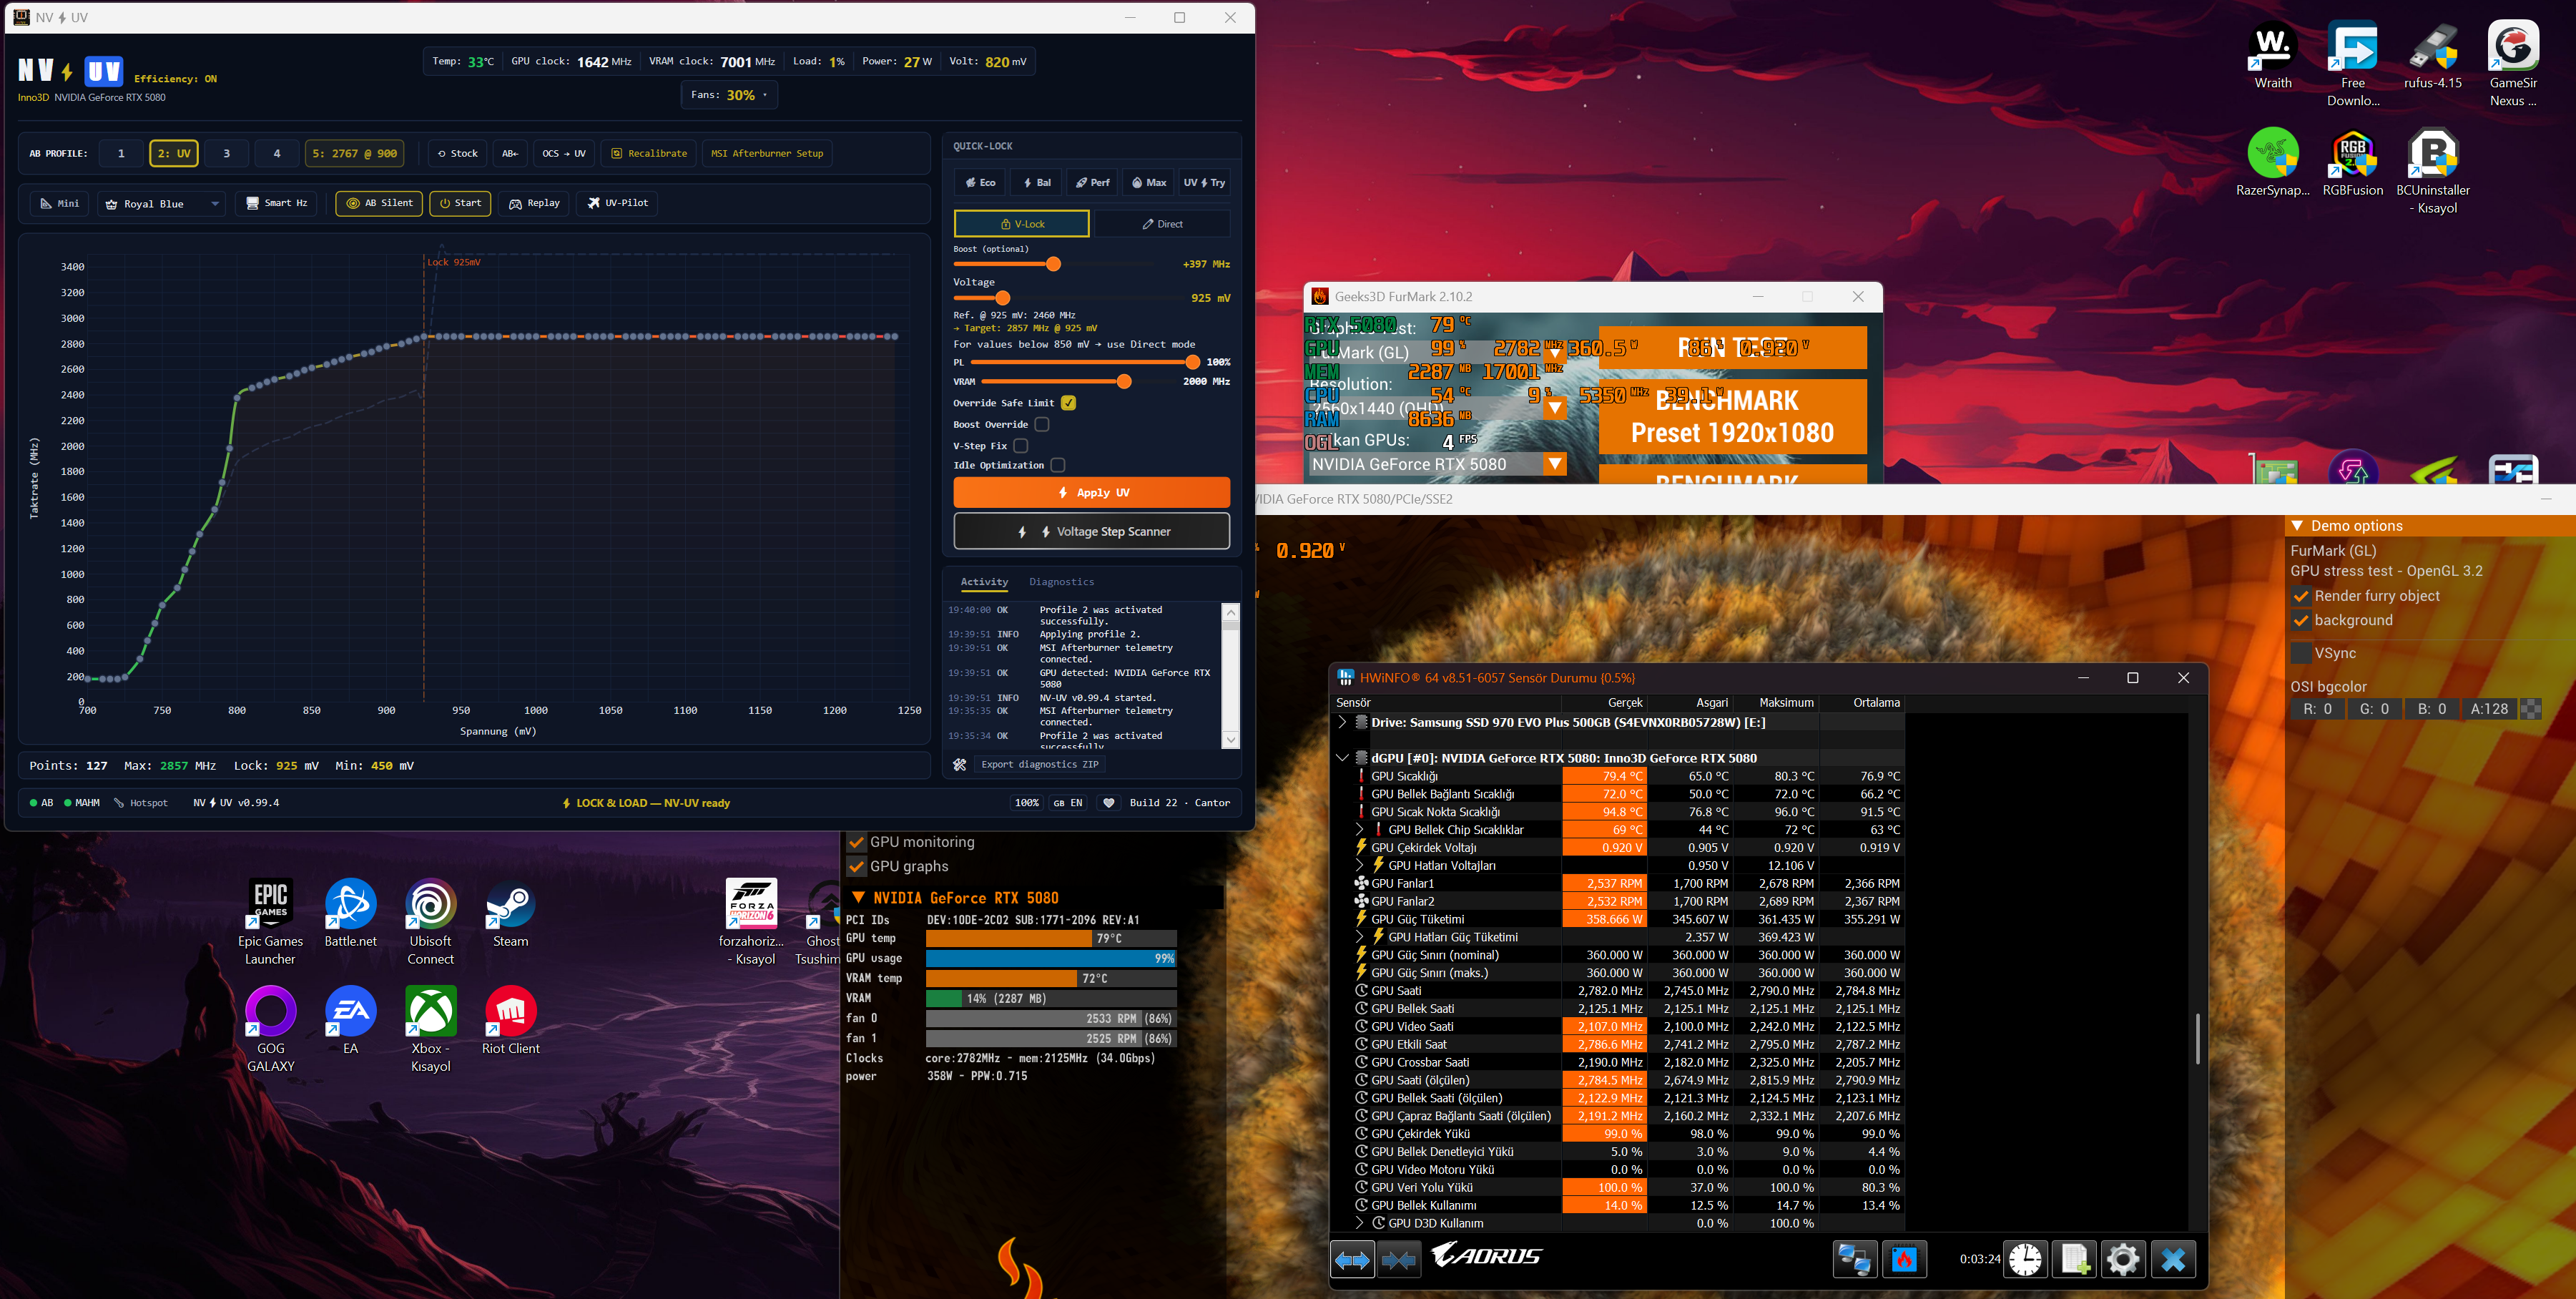Open the Battle.net desktop shortcut
This screenshot has width=2576, height=1299.
coord(351,913)
